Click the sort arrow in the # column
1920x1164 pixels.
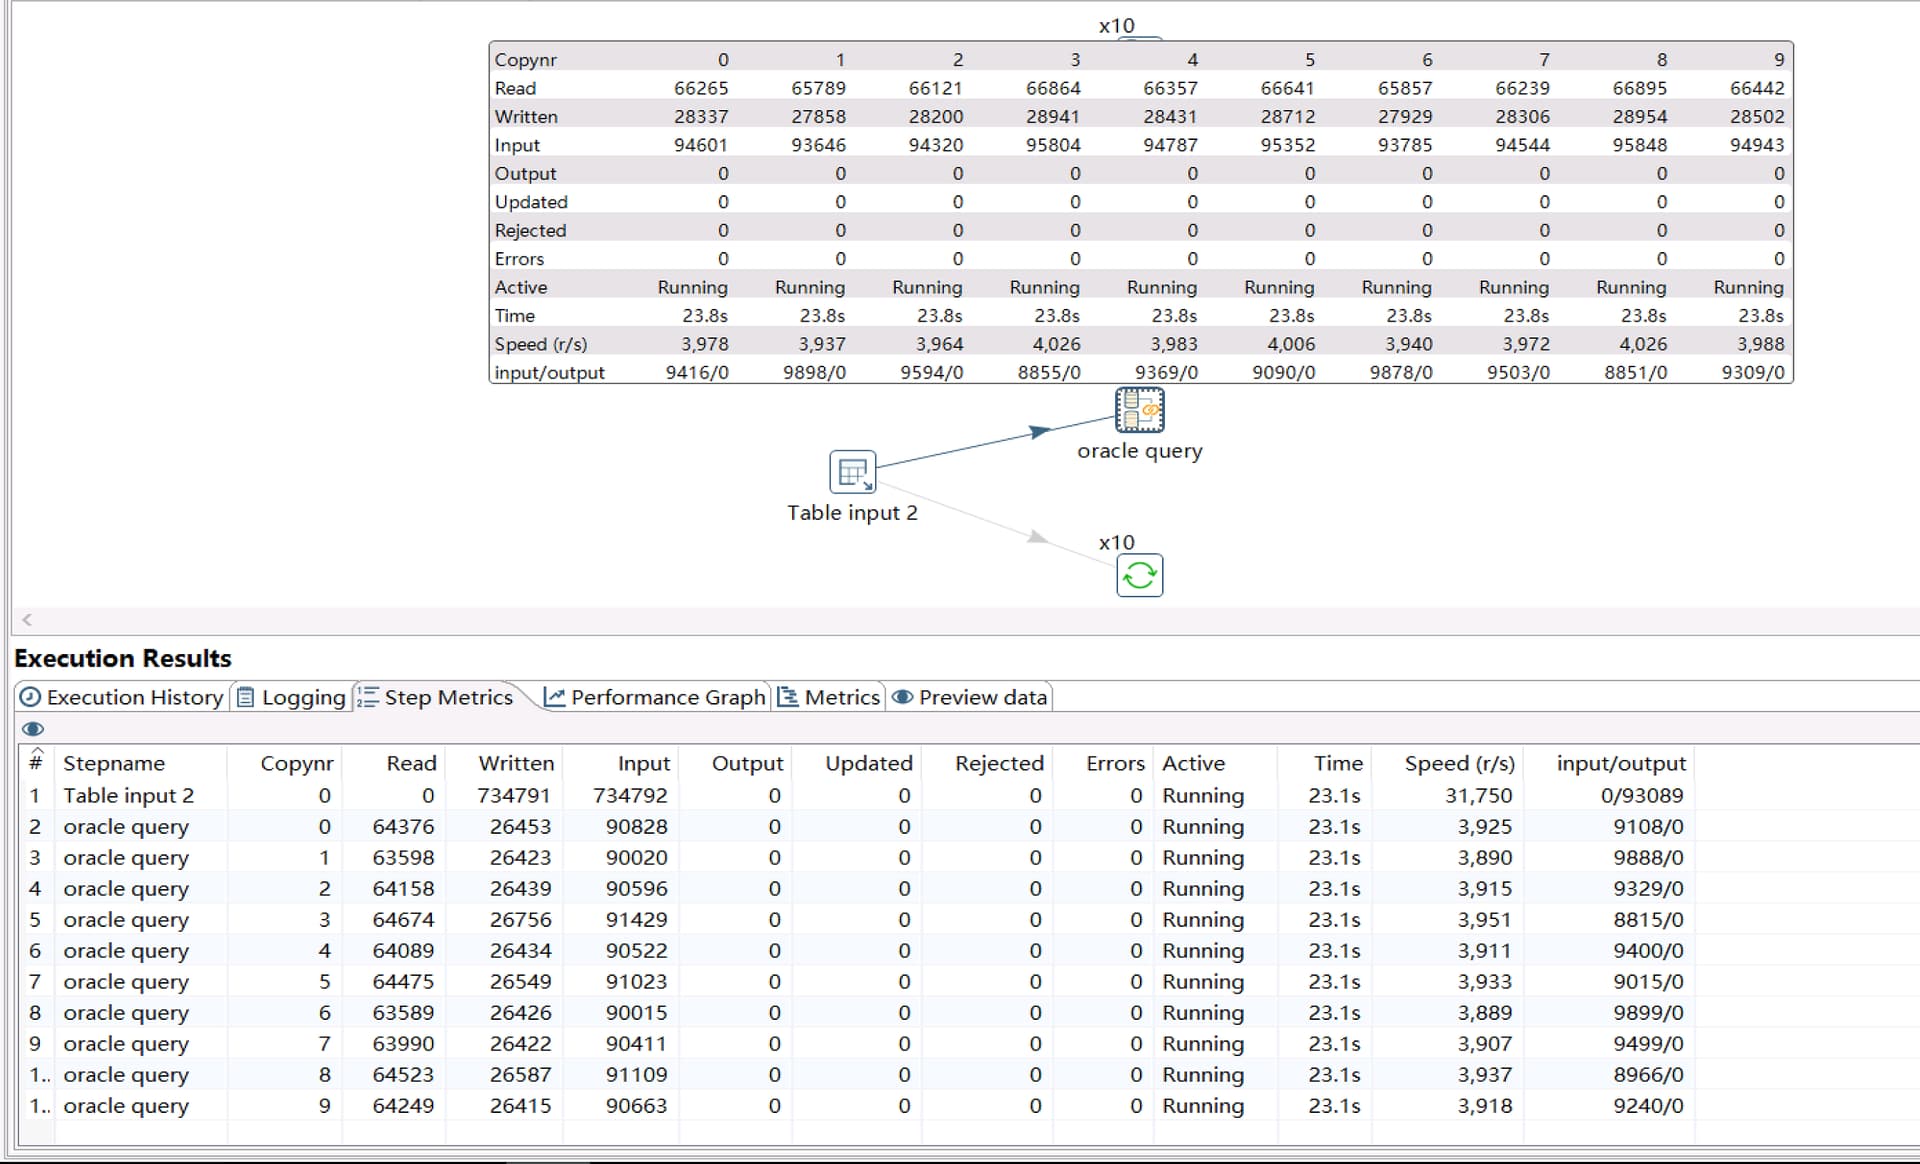(37, 751)
